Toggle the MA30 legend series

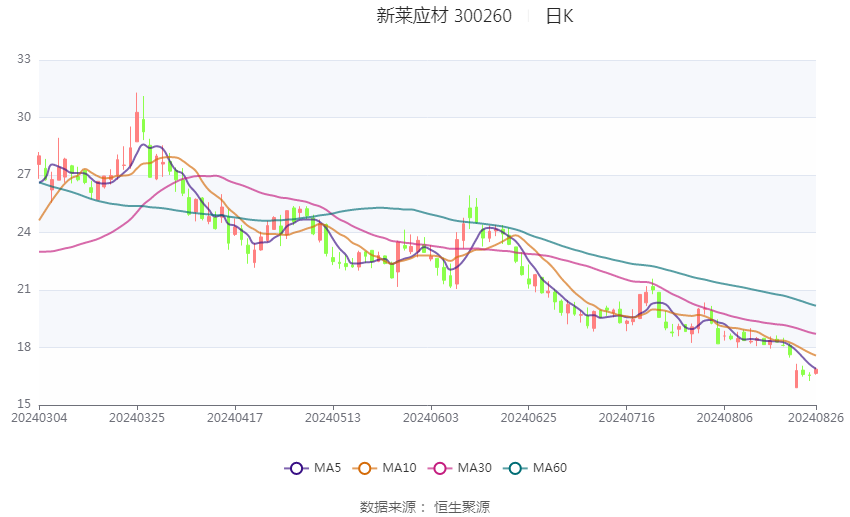coord(460,468)
